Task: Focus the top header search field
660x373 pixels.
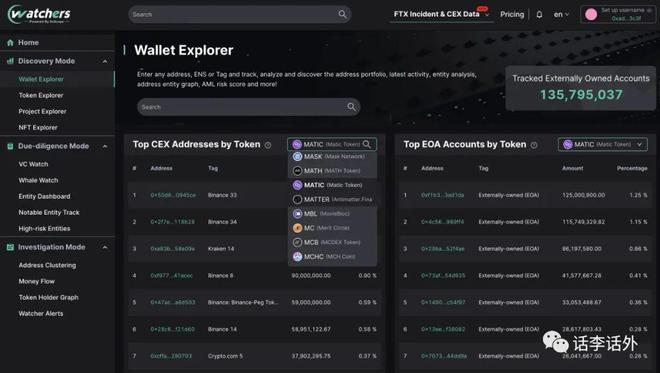Action: [x=240, y=14]
